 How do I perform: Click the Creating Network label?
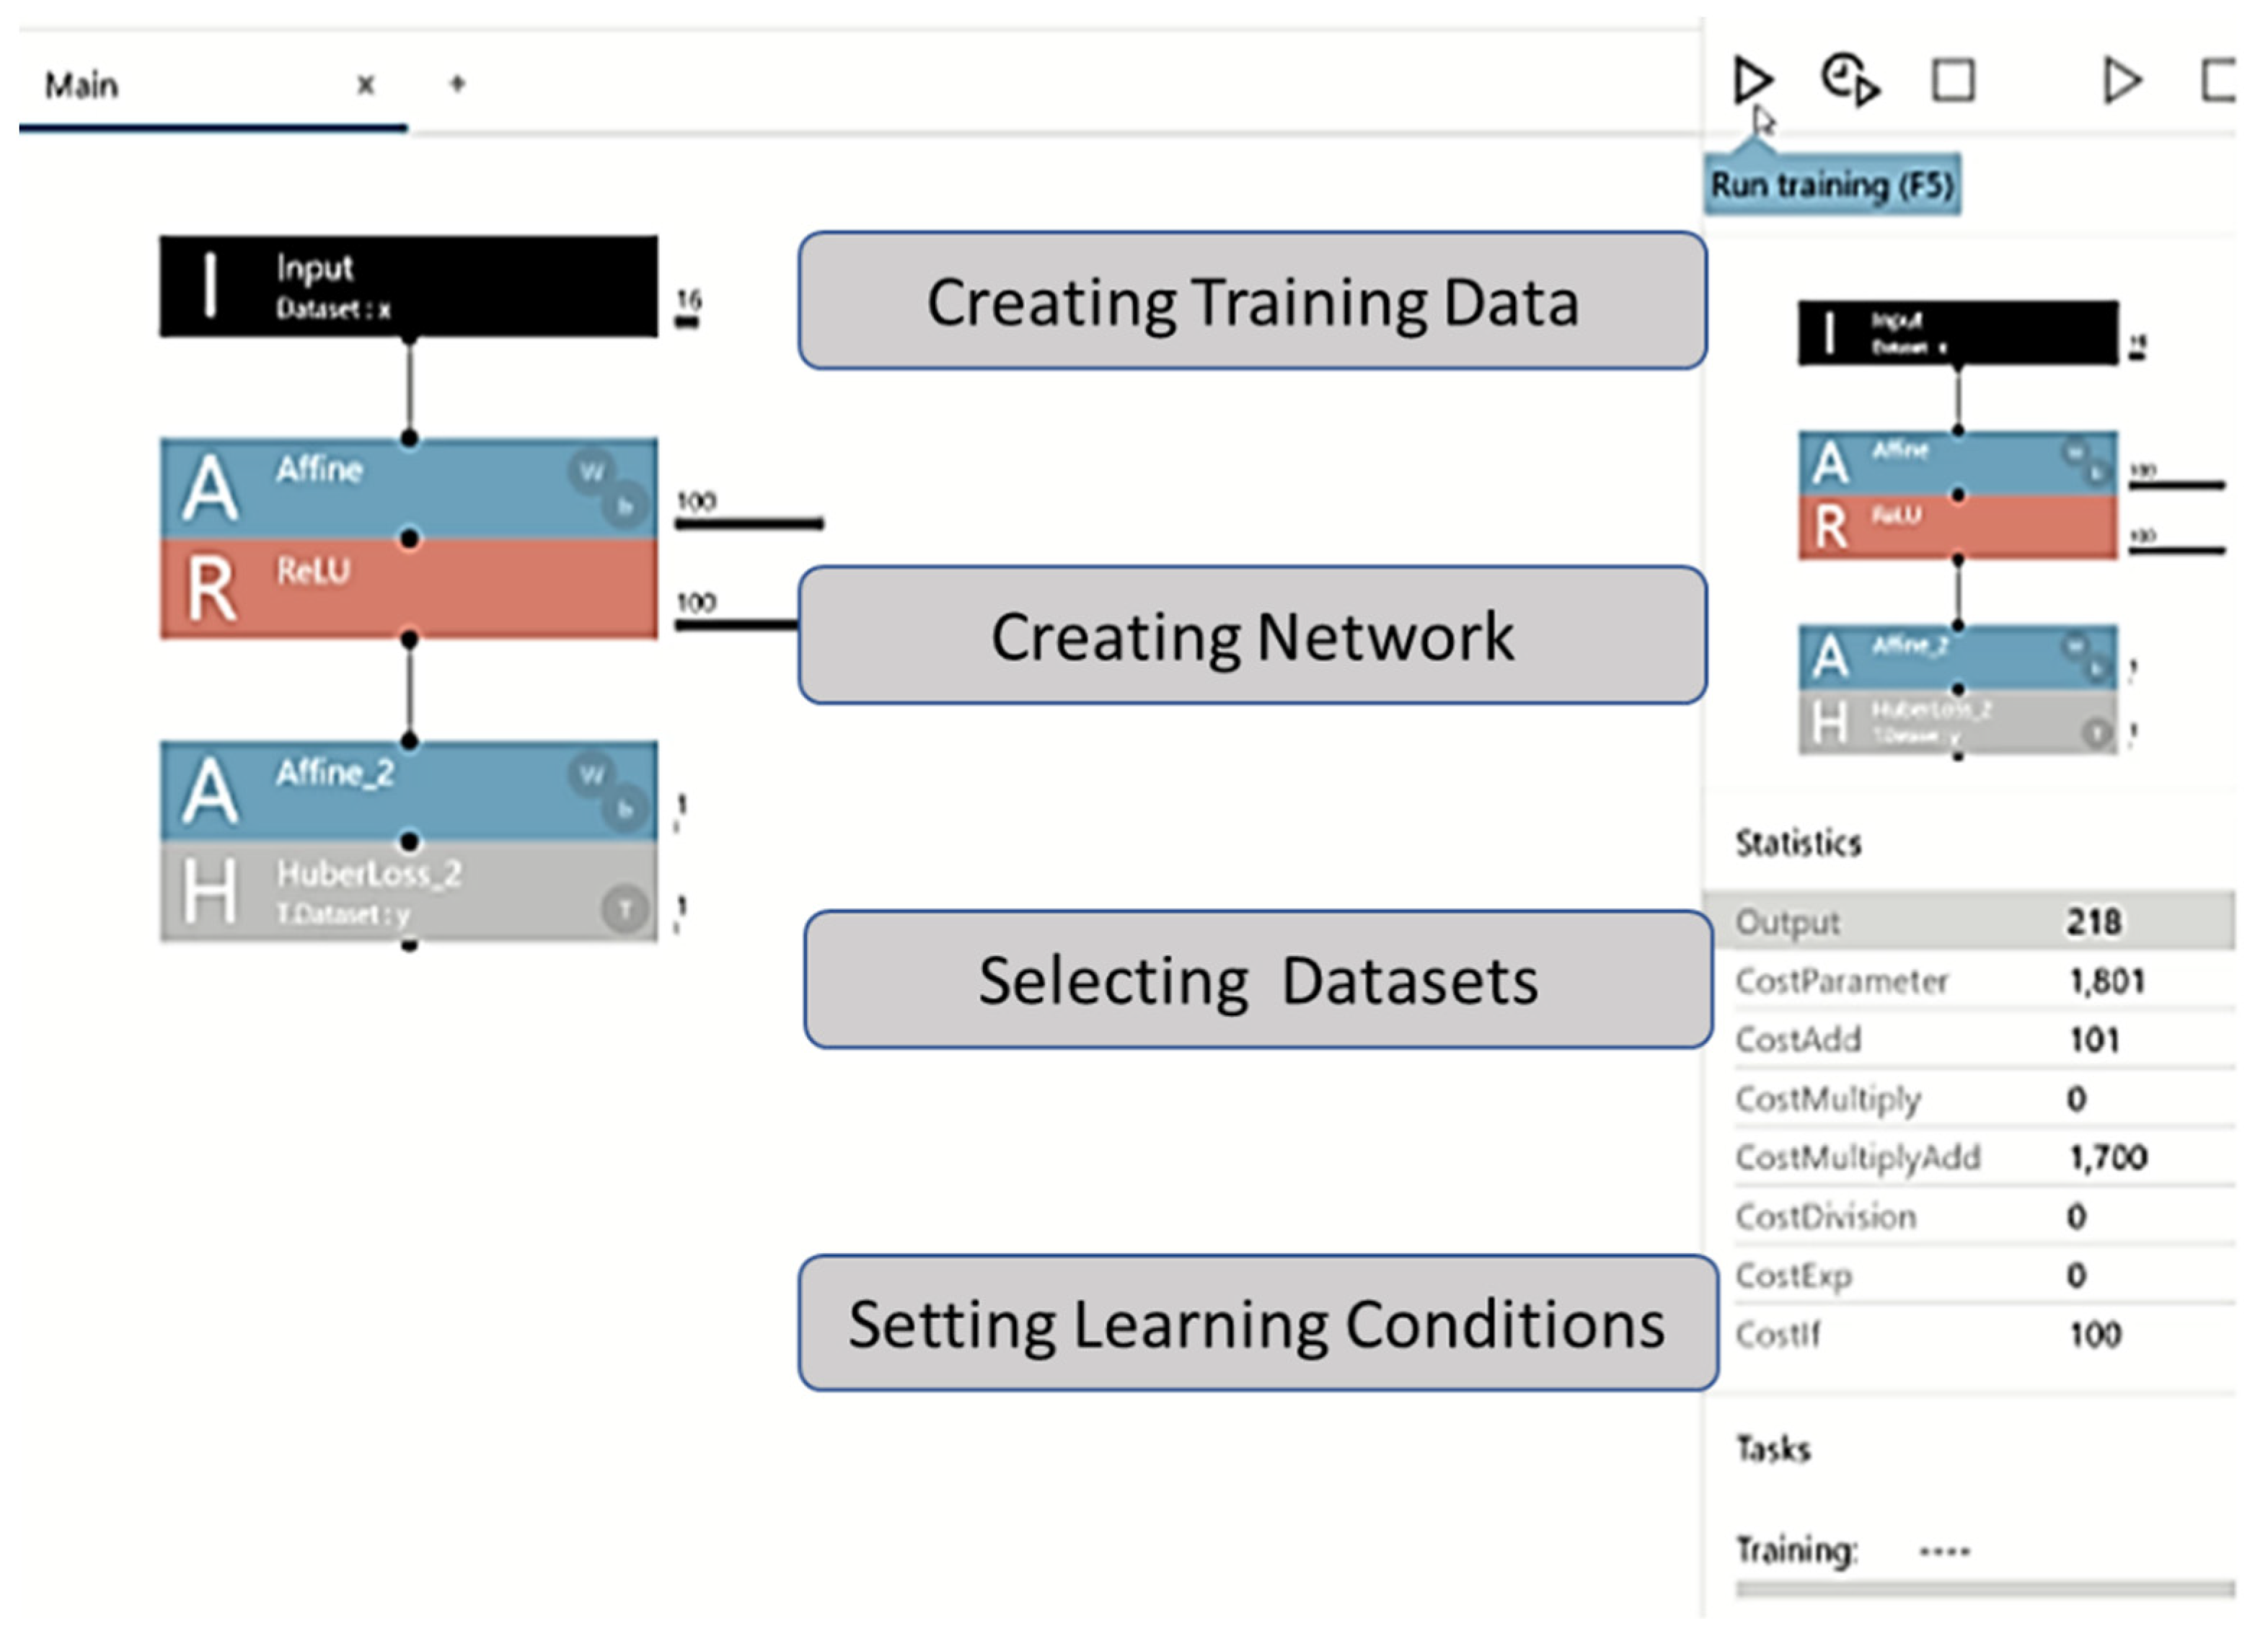coord(1252,636)
